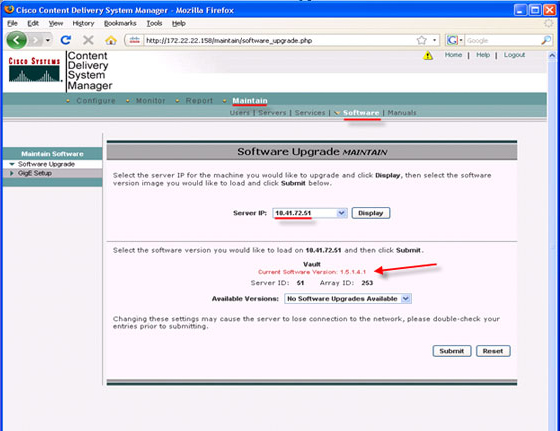The image size is (560, 431).
Task: Click the Firefox window title bar icon
Action: coord(9,10)
